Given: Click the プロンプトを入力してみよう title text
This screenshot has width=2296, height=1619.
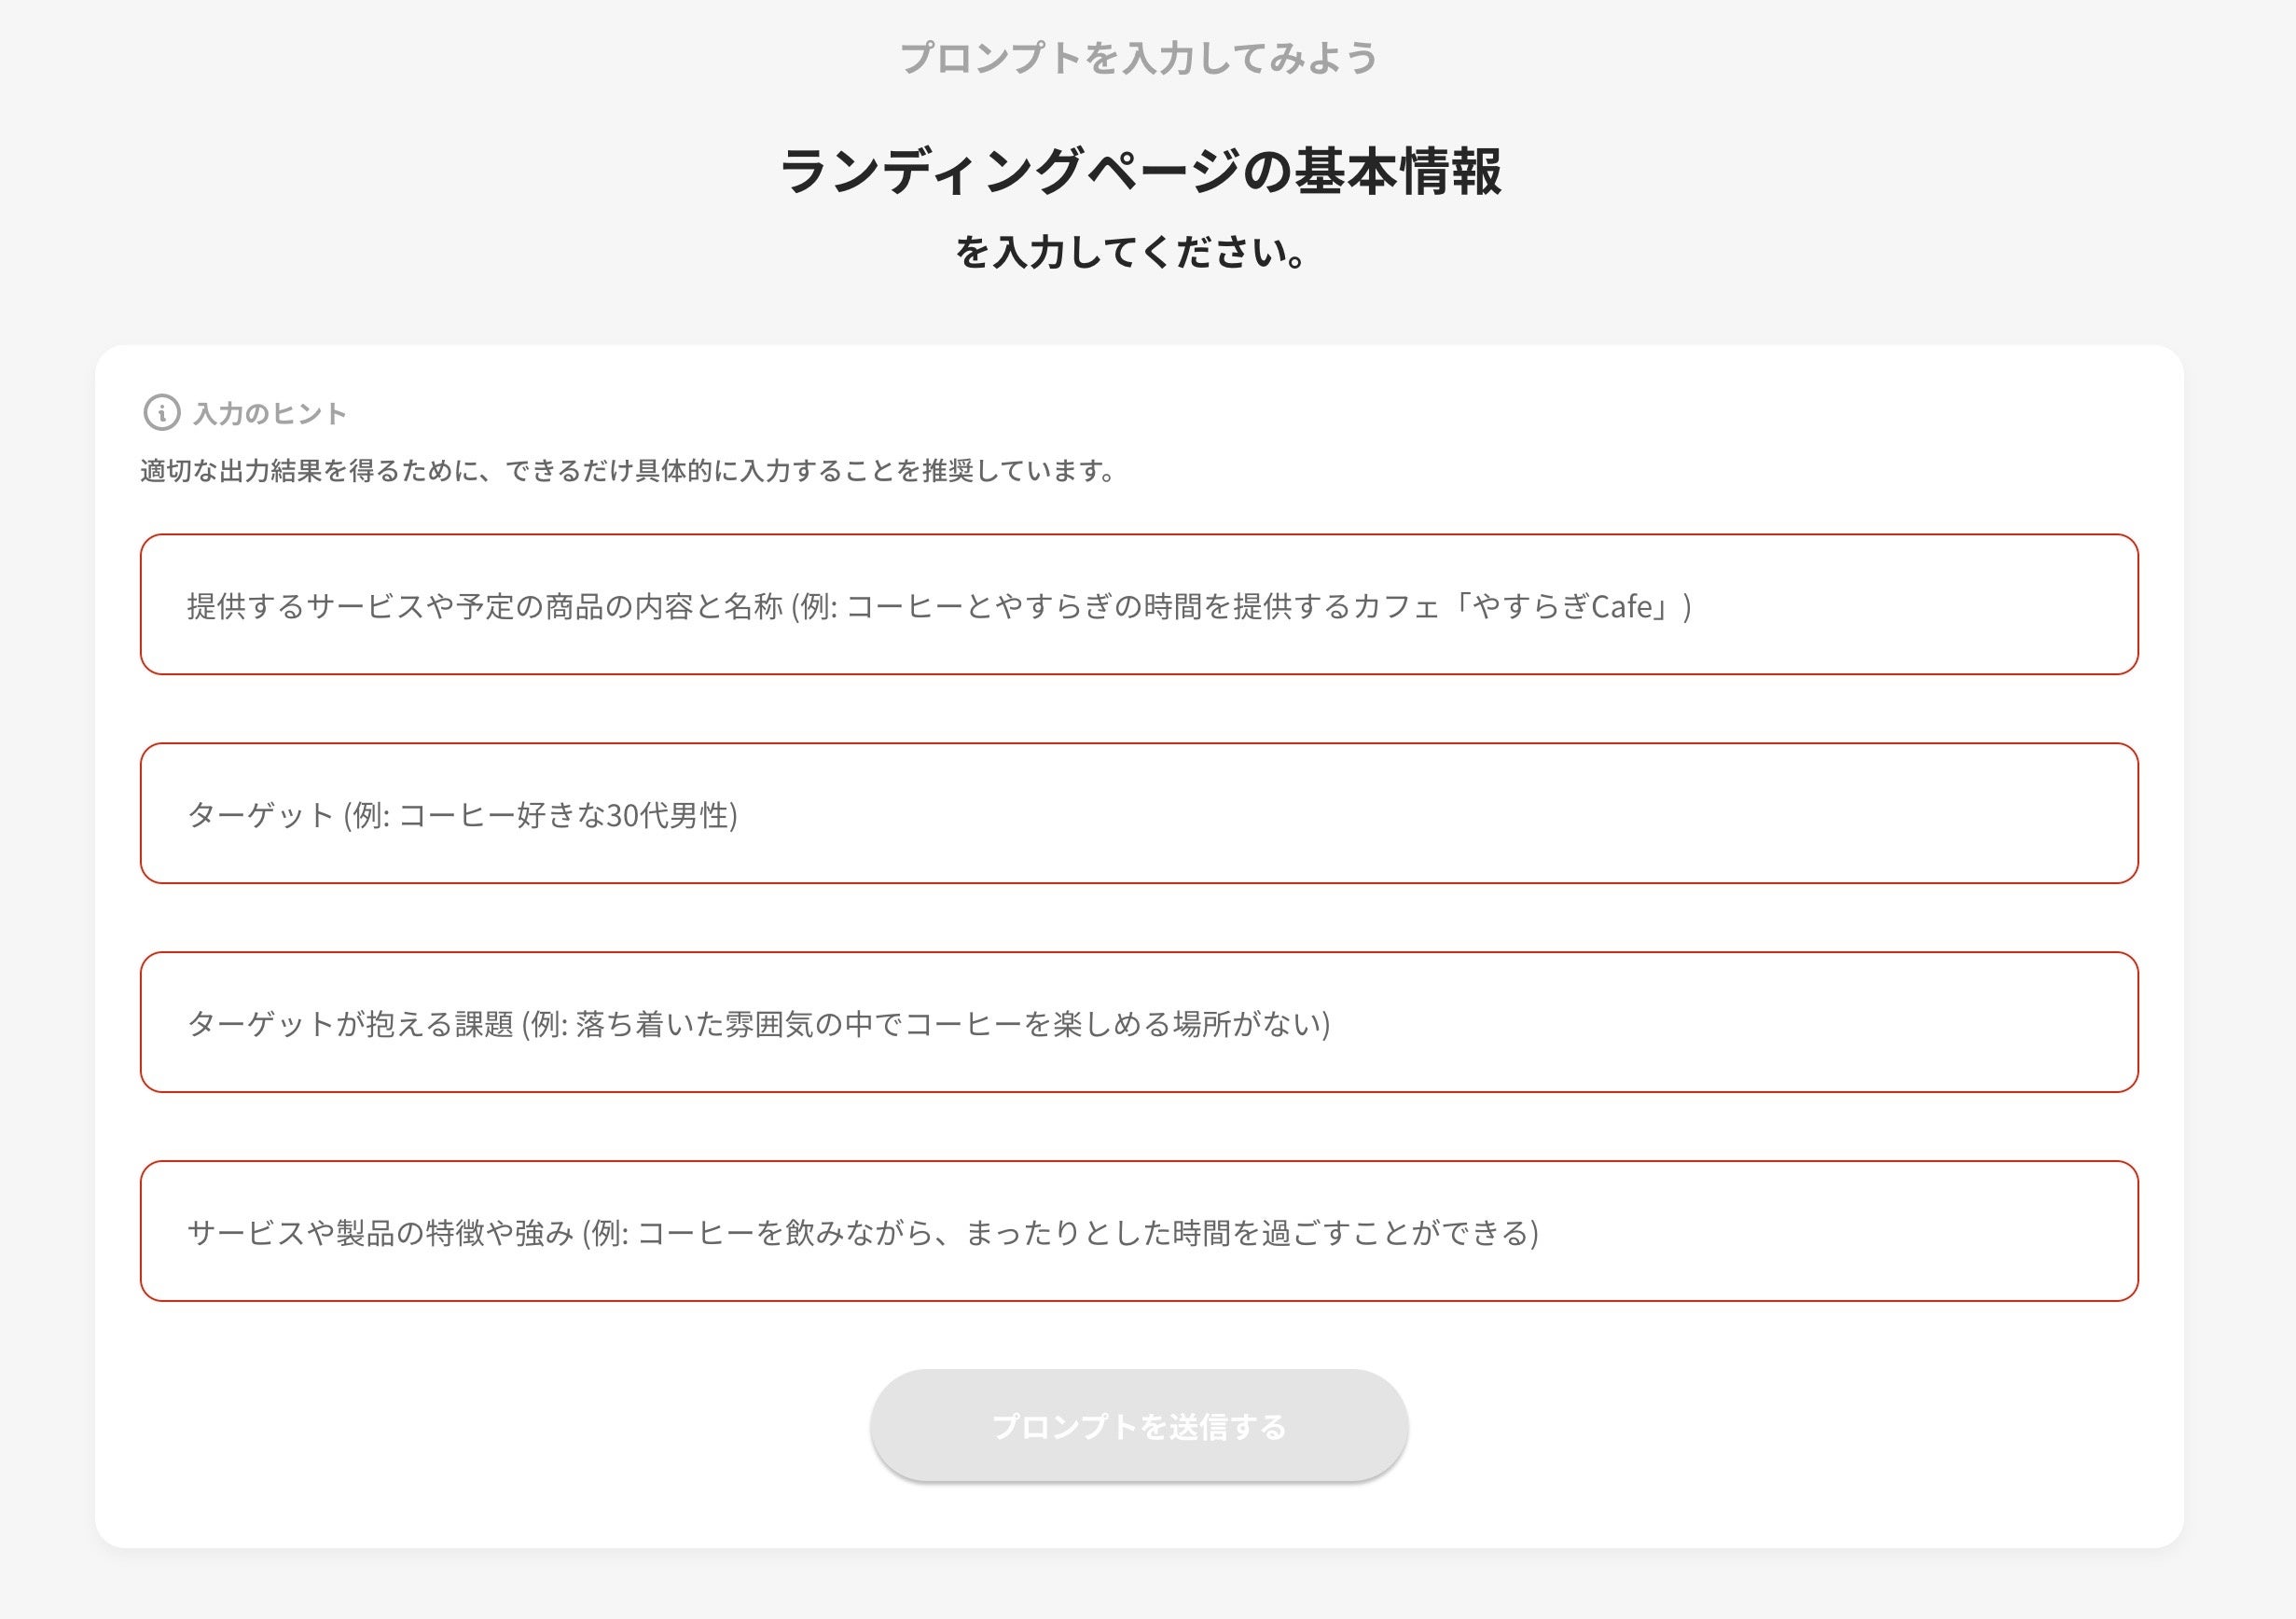Looking at the screenshot, I should click(1139, 58).
